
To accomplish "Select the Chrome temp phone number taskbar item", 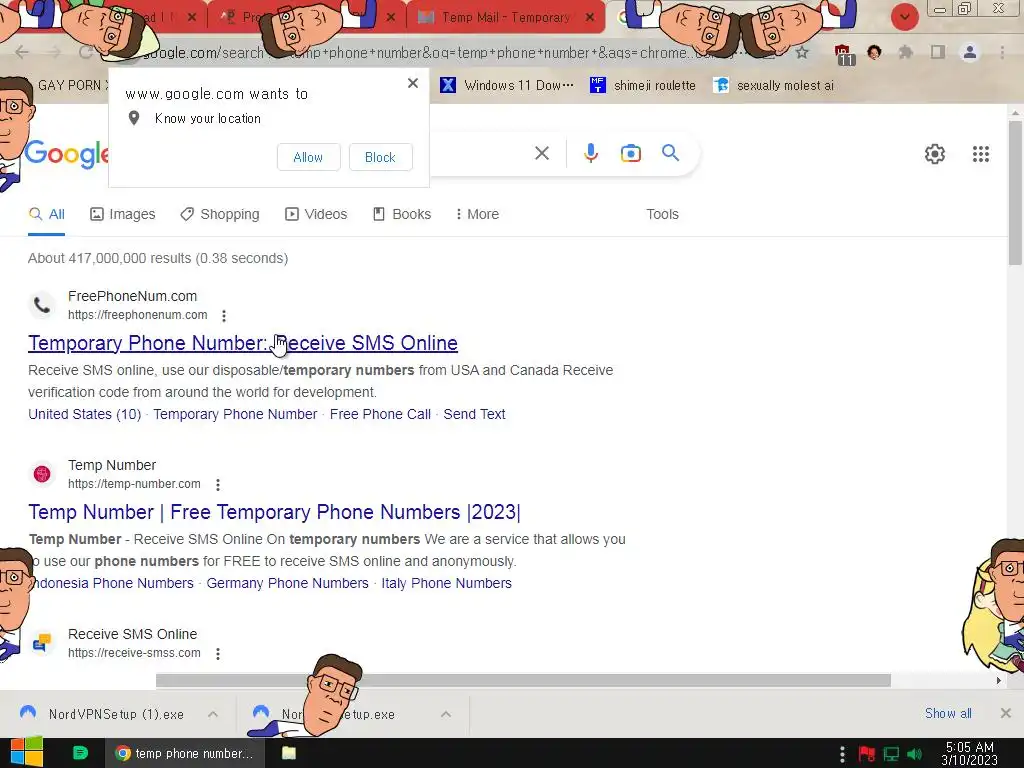I will pos(185,753).
